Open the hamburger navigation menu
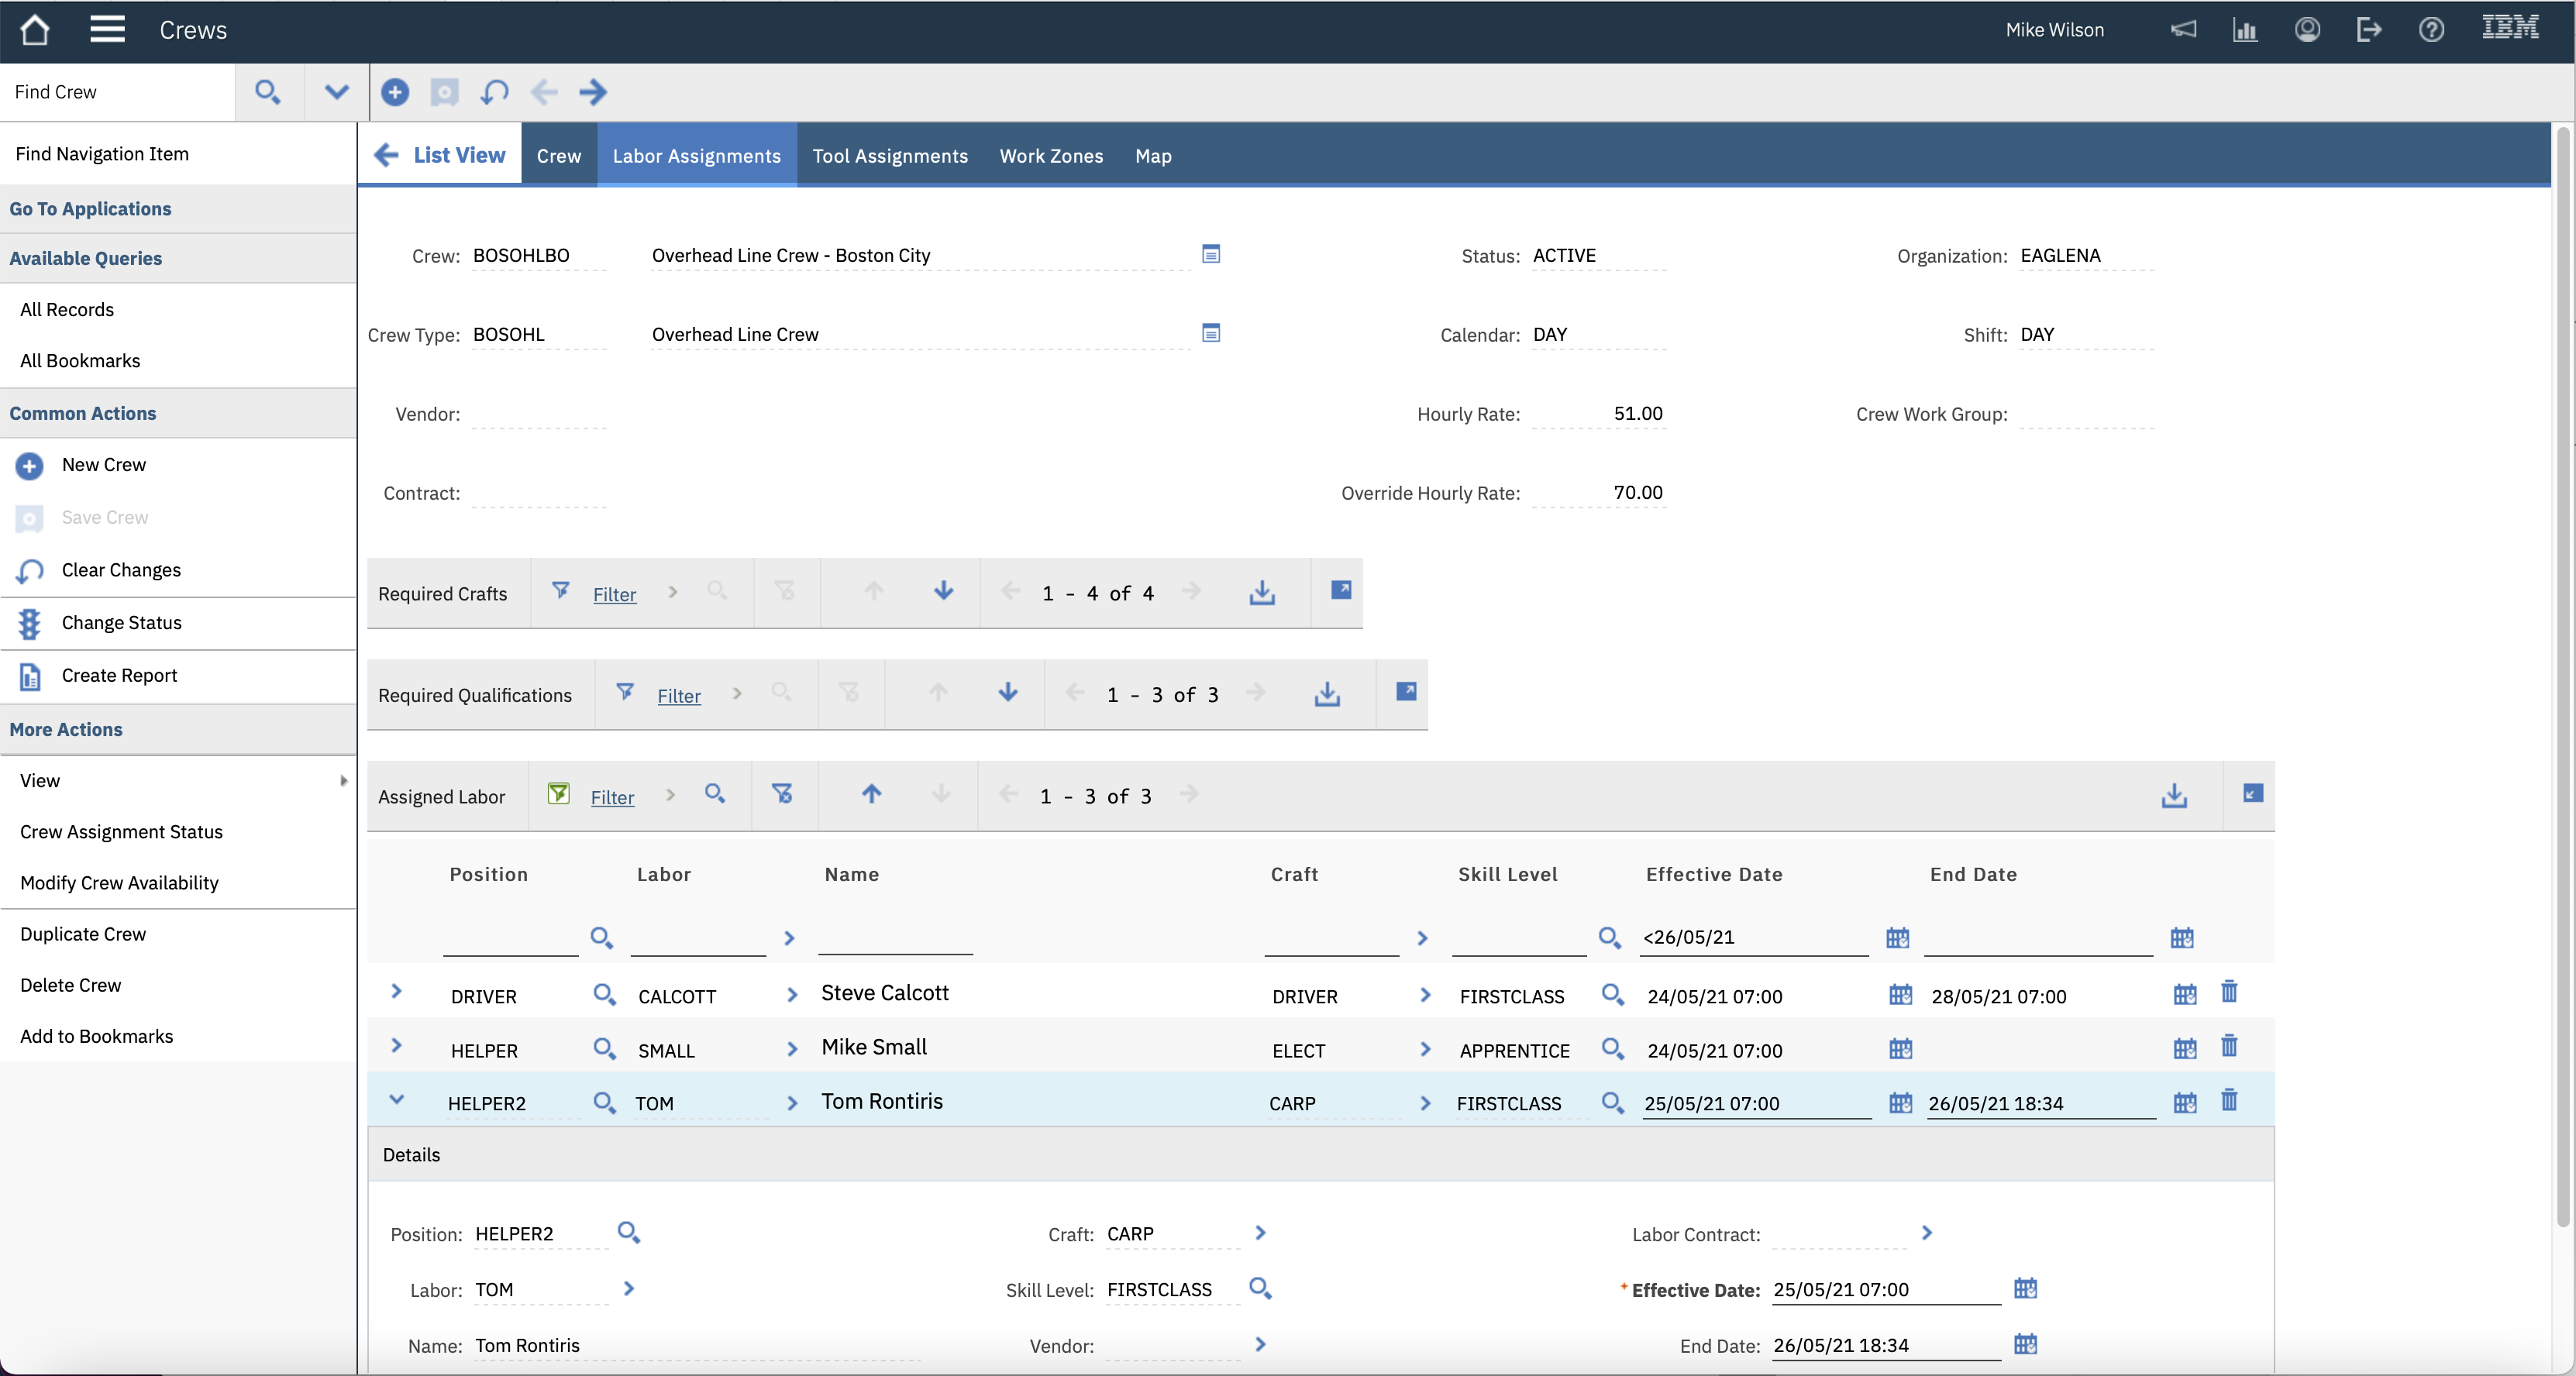 [x=107, y=30]
